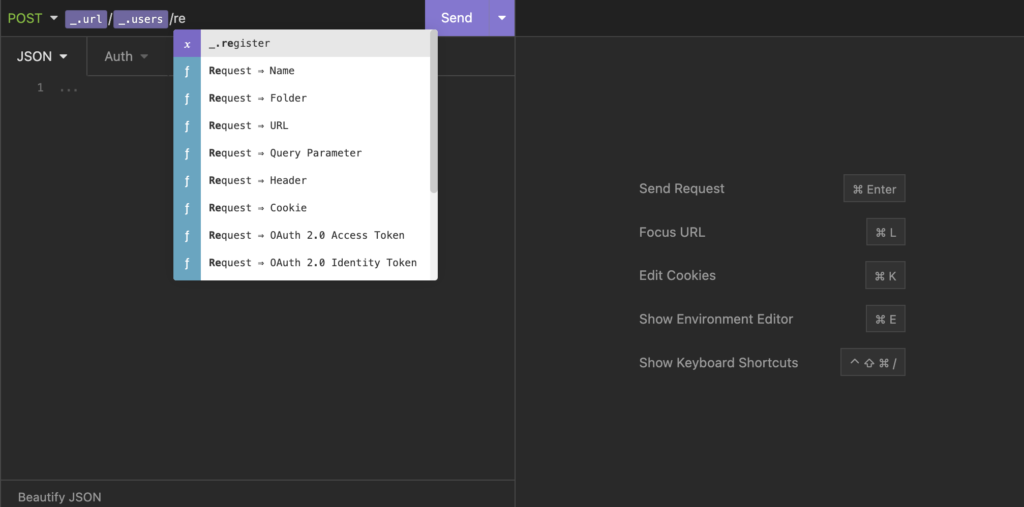Switch to the Auth tab
Viewport: 1024px width, 507px height.
(x=126, y=56)
